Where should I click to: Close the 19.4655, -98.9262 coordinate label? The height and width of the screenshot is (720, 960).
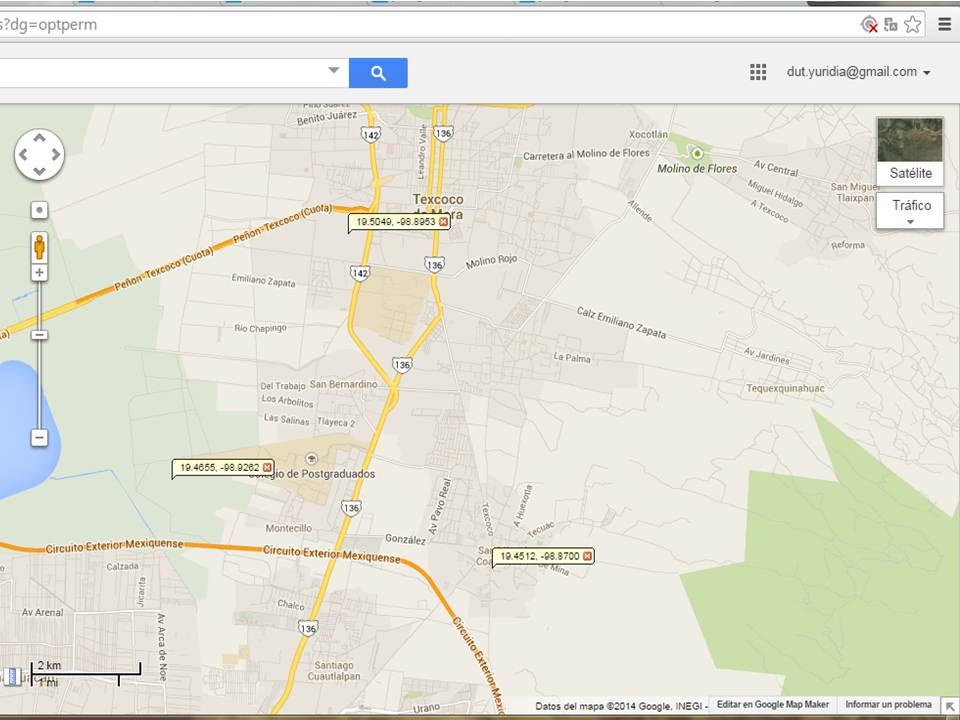[x=267, y=467]
